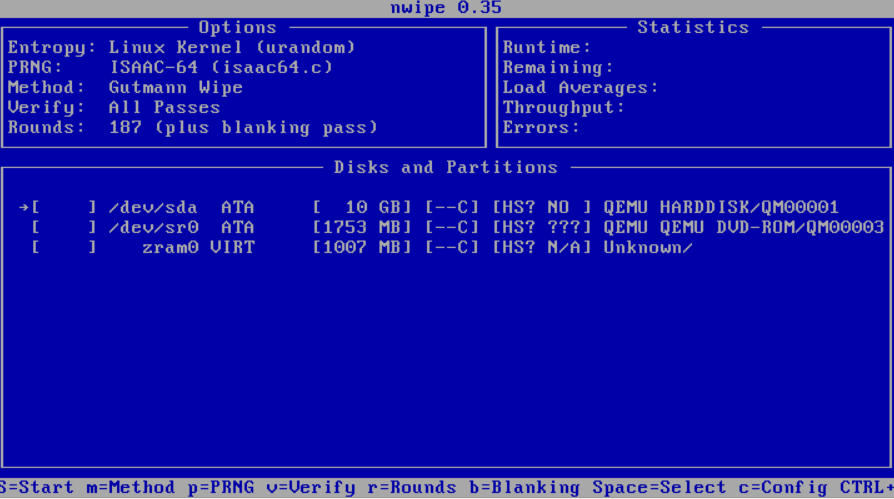Click the Errors: statistics label
The image size is (894, 499).
(x=541, y=127)
